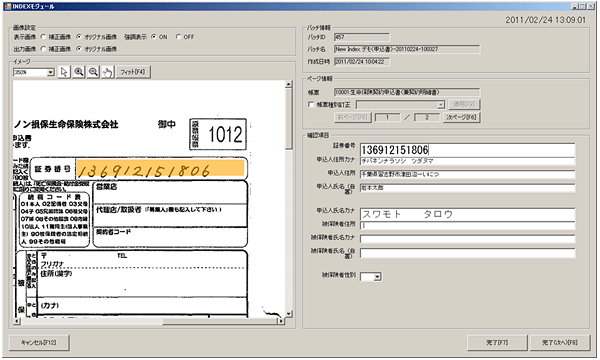Viewport: 600px width, 360px height.
Task: Click the vertical scrollbar thumb of the image
Action: click(289, 119)
